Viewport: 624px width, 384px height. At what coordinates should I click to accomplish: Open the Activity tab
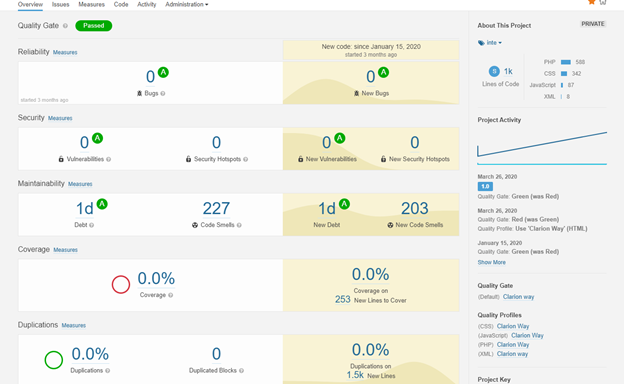pyautogui.click(x=146, y=4)
